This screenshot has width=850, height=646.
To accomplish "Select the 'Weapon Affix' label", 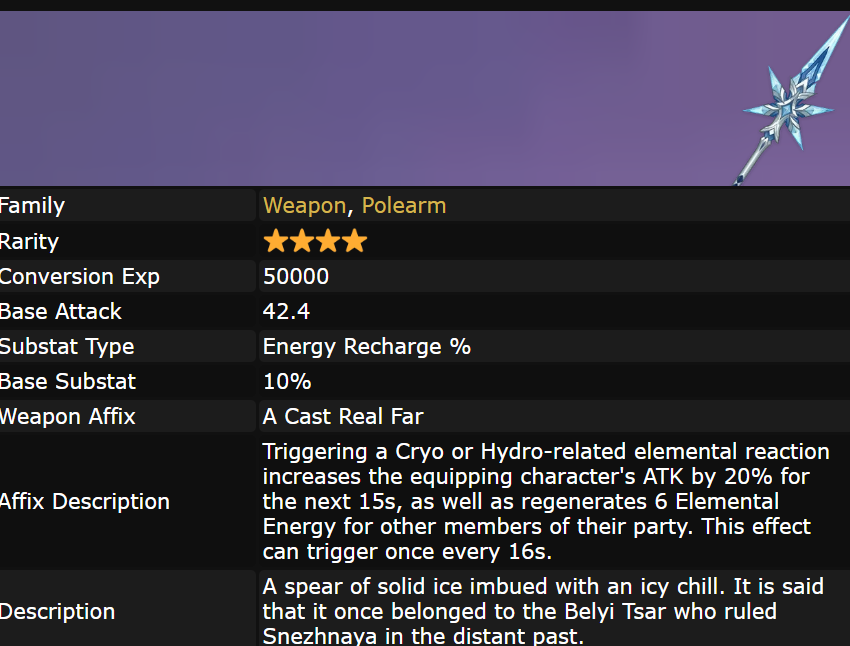I will click(67, 416).
